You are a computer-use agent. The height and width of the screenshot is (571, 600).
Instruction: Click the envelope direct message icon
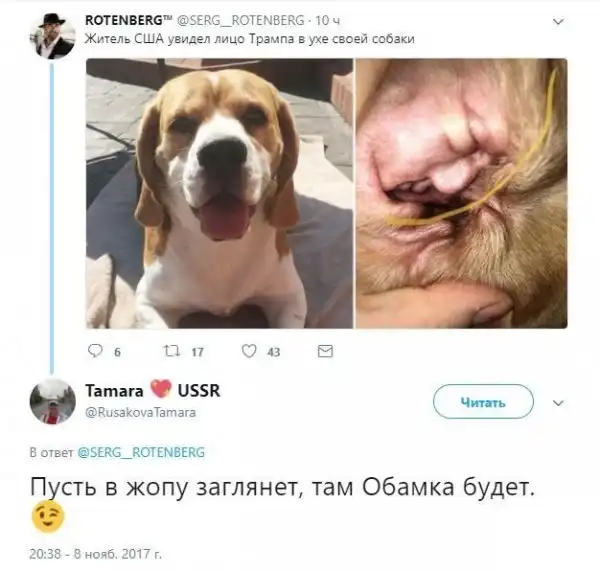[325, 351]
